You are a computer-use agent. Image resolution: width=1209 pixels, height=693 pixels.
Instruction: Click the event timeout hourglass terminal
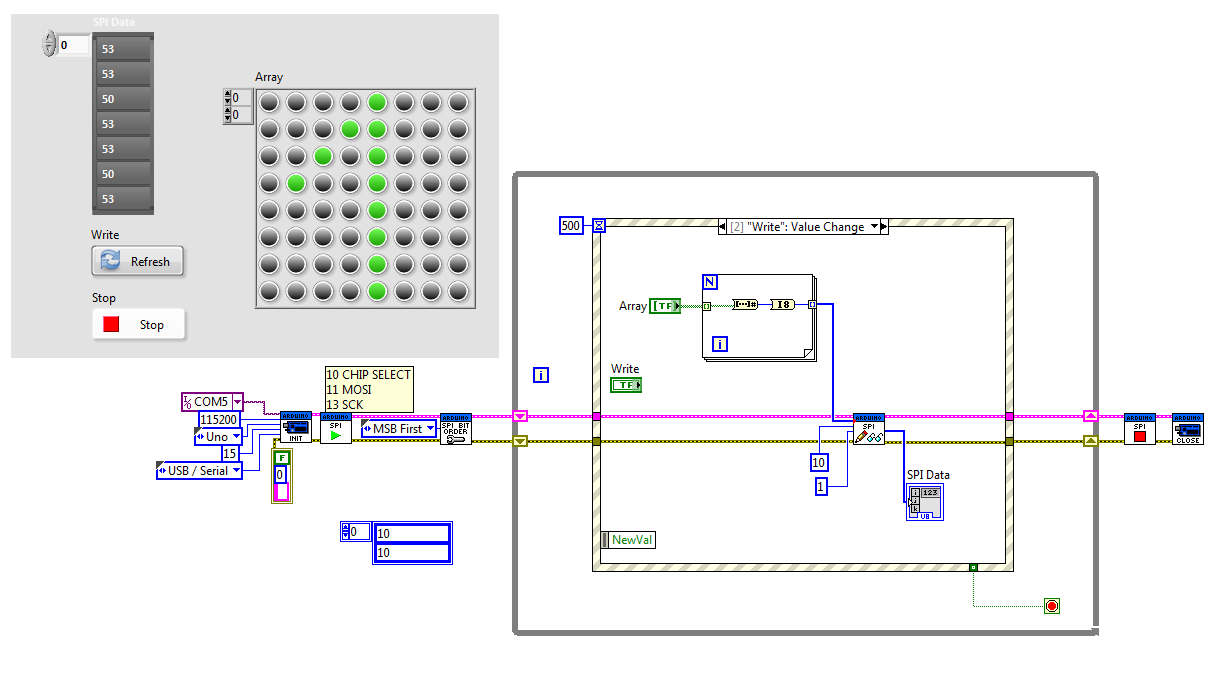point(599,226)
